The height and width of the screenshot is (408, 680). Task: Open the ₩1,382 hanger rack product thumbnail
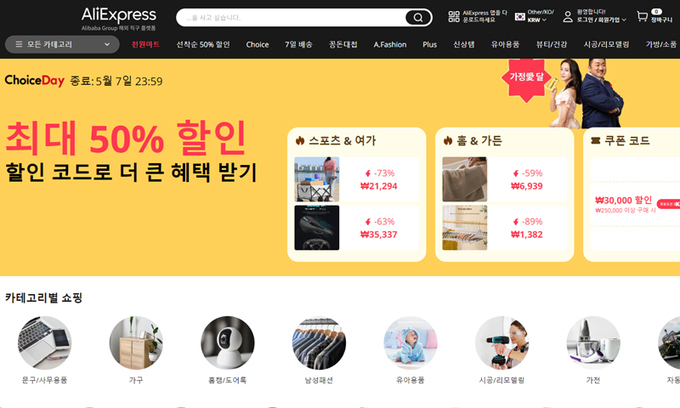pyautogui.click(x=464, y=228)
